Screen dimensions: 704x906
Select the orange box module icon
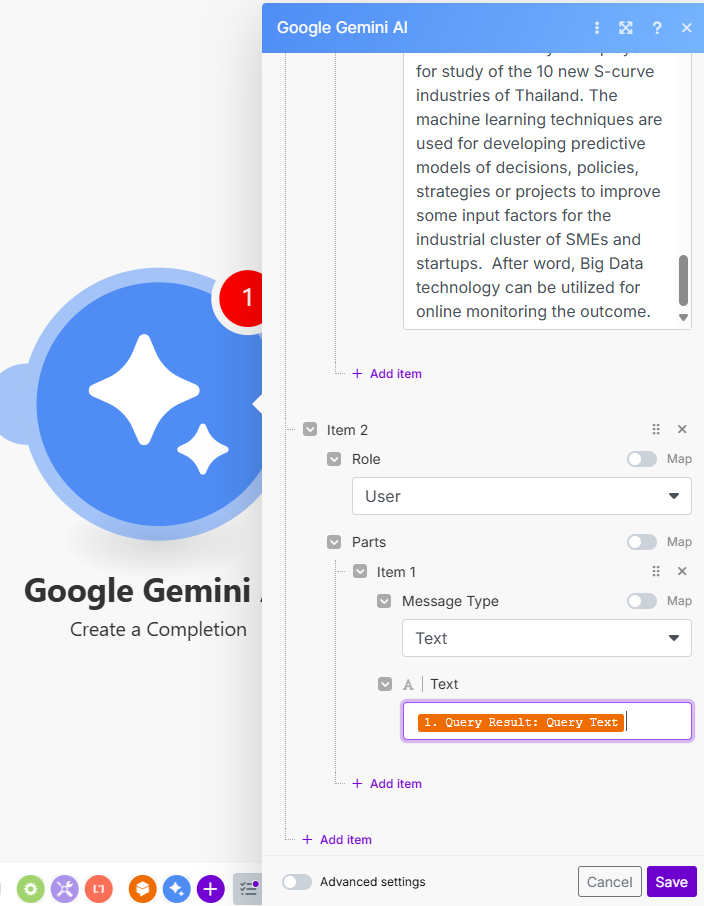pyautogui.click(x=144, y=888)
